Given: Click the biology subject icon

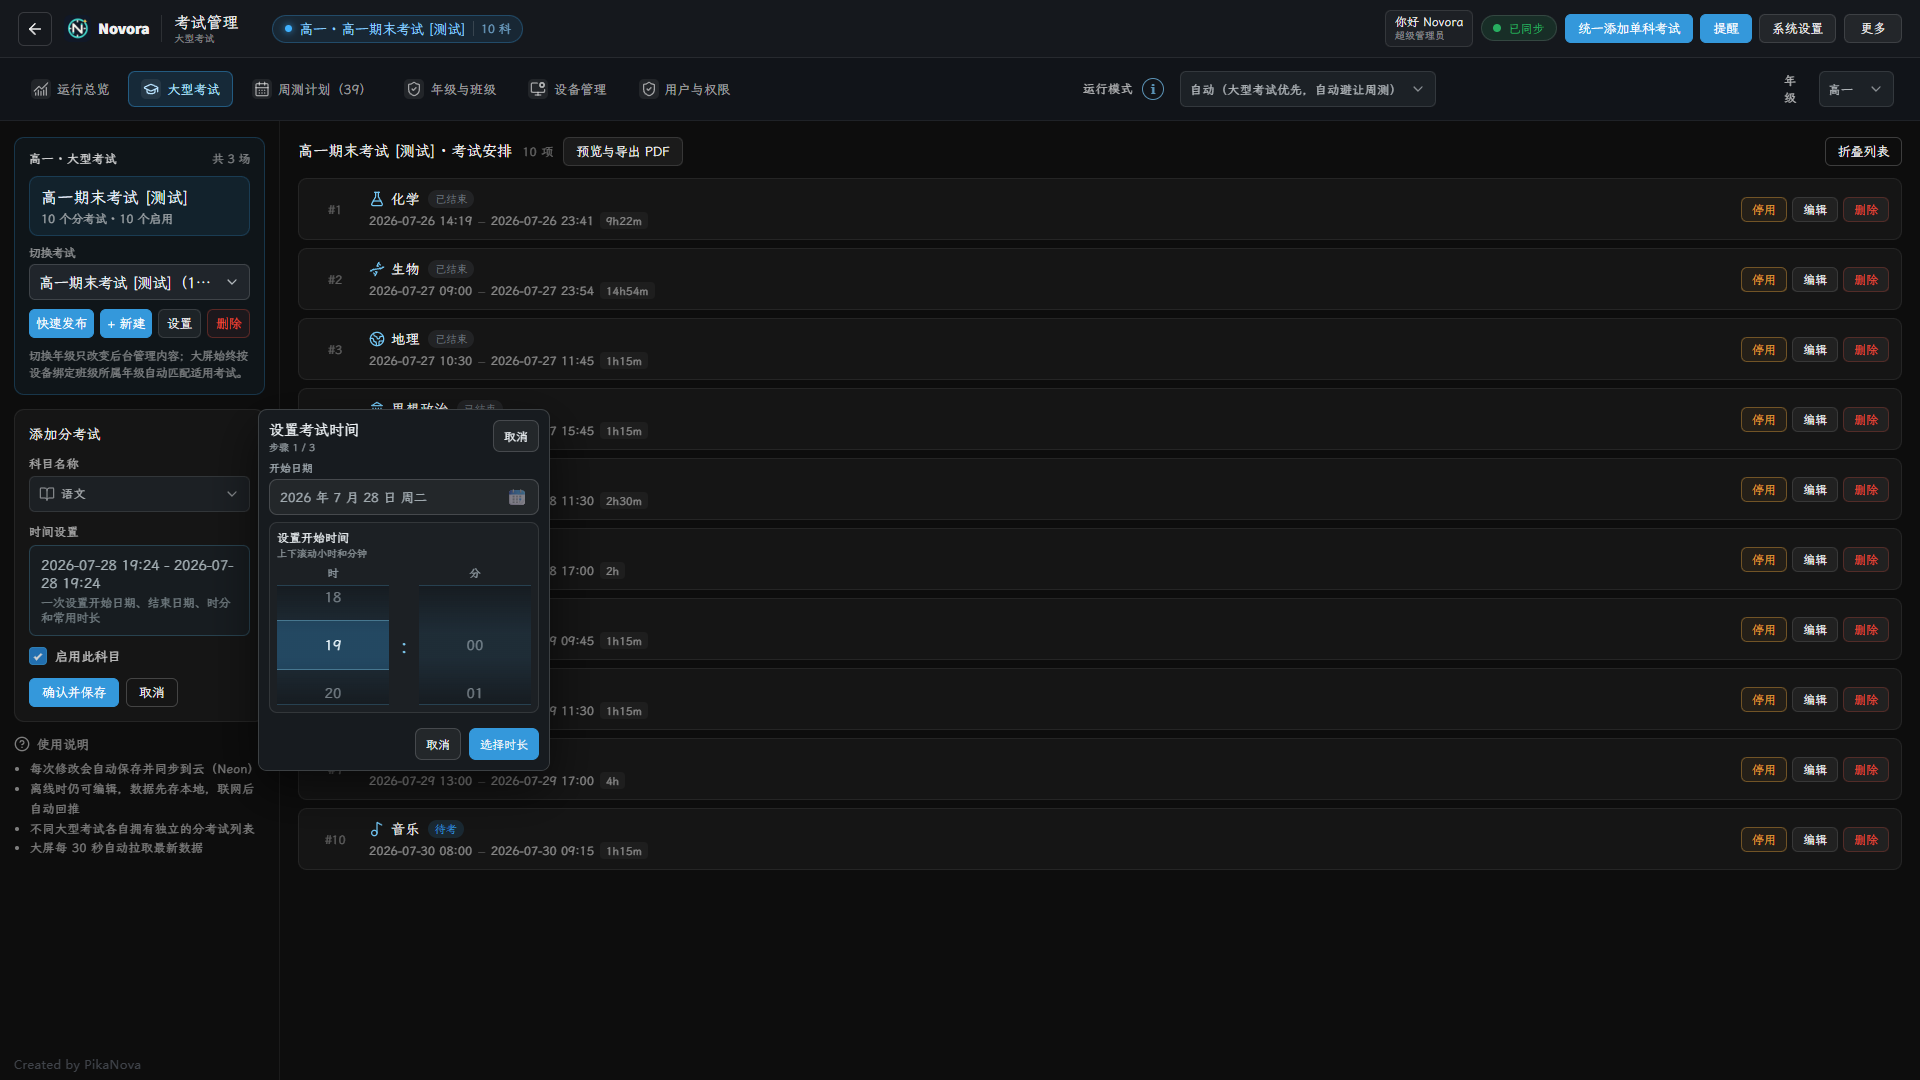Looking at the screenshot, I should (x=377, y=269).
